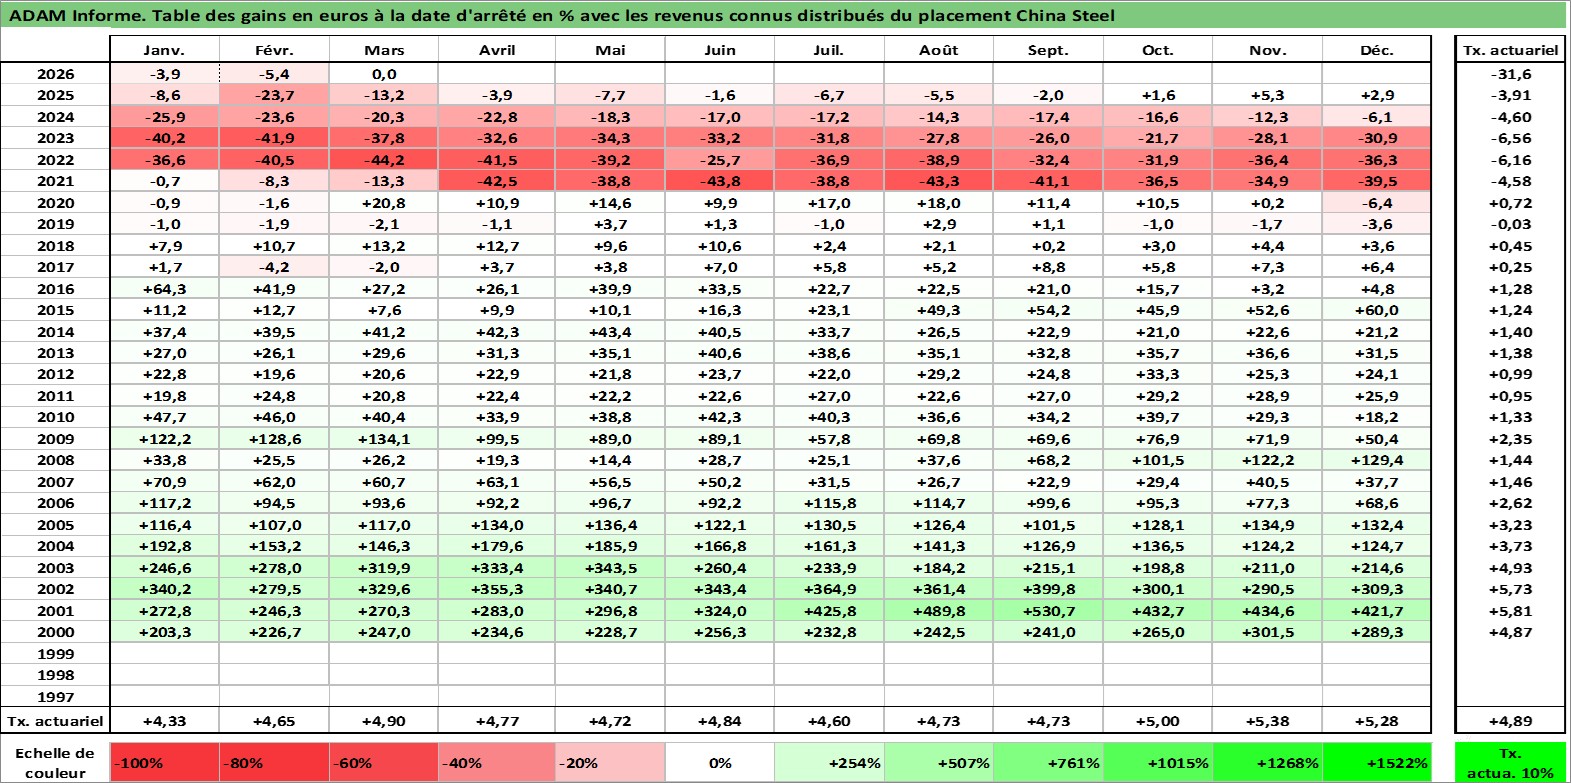Click the -100% color scale swatch
Viewport: 1571px width, 783px height.
[164, 763]
